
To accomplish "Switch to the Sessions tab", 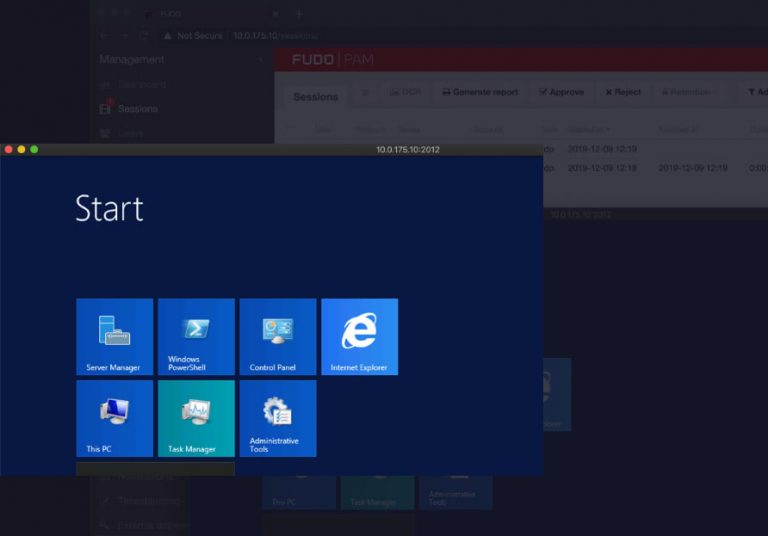I will (x=315, y=97).
